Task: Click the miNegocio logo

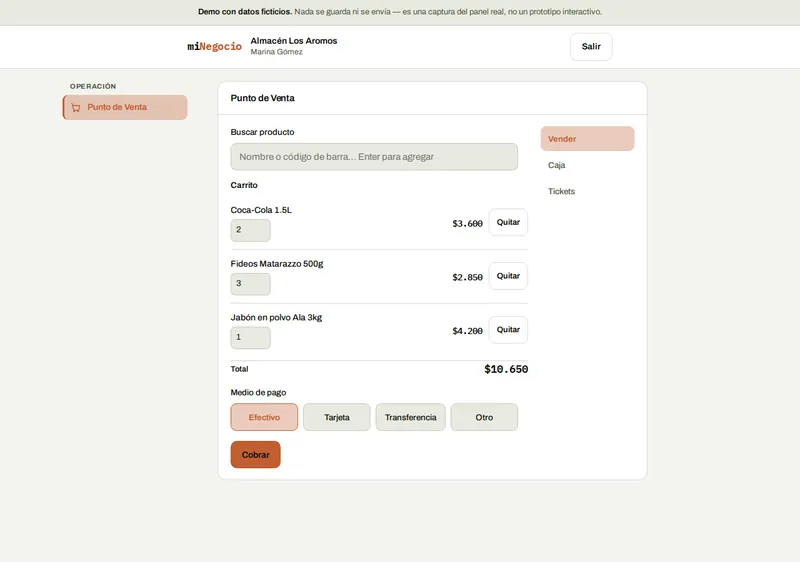Action: pyautogui.click(x=214, y=46)
